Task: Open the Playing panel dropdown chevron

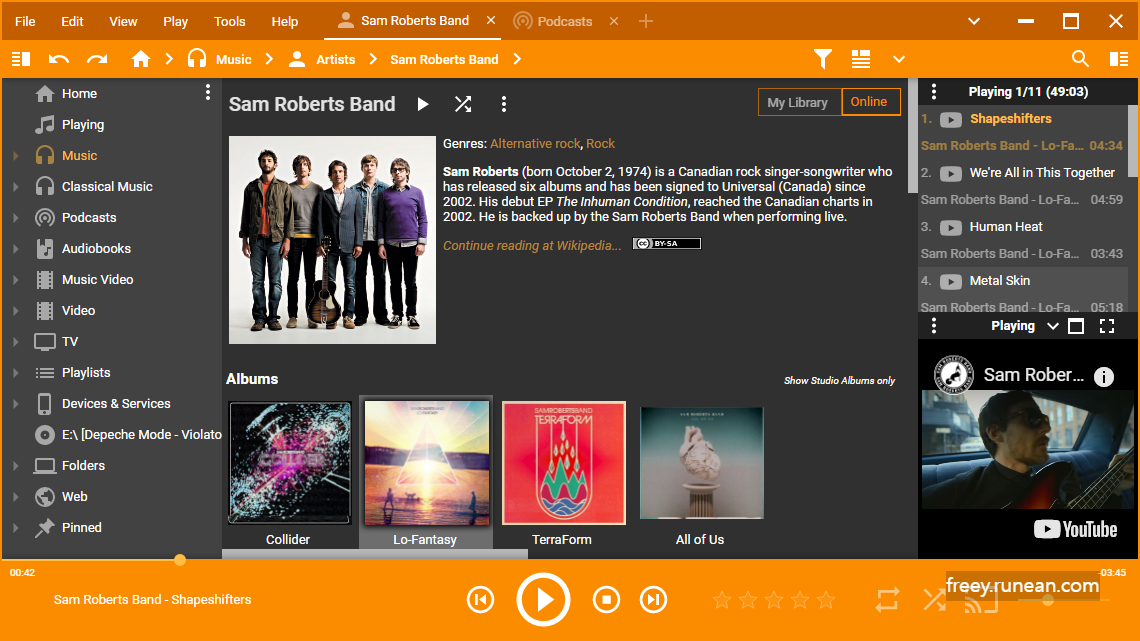Action: [x=1052, y=326]
